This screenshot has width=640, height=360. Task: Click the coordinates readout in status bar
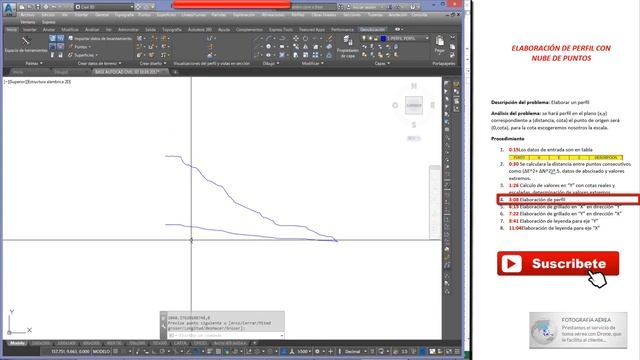click(x=71, y=351)
